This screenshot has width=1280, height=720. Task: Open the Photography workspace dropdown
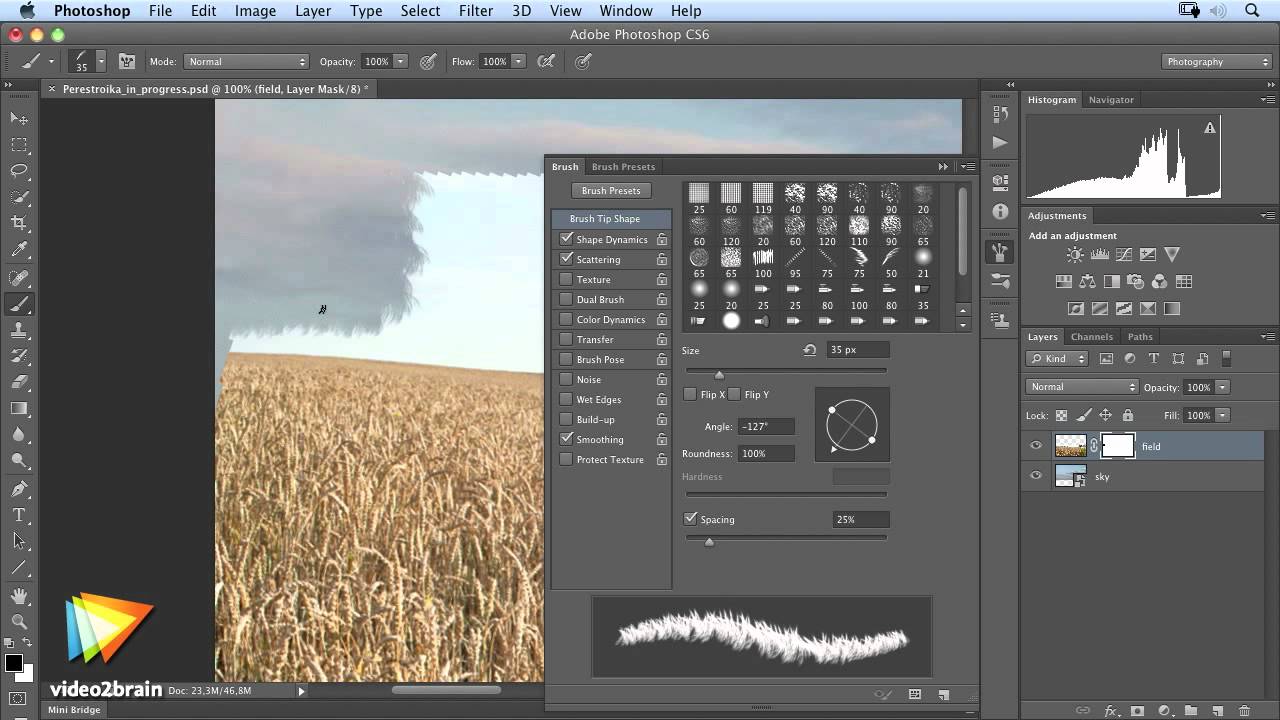[x=1217, y=61]
